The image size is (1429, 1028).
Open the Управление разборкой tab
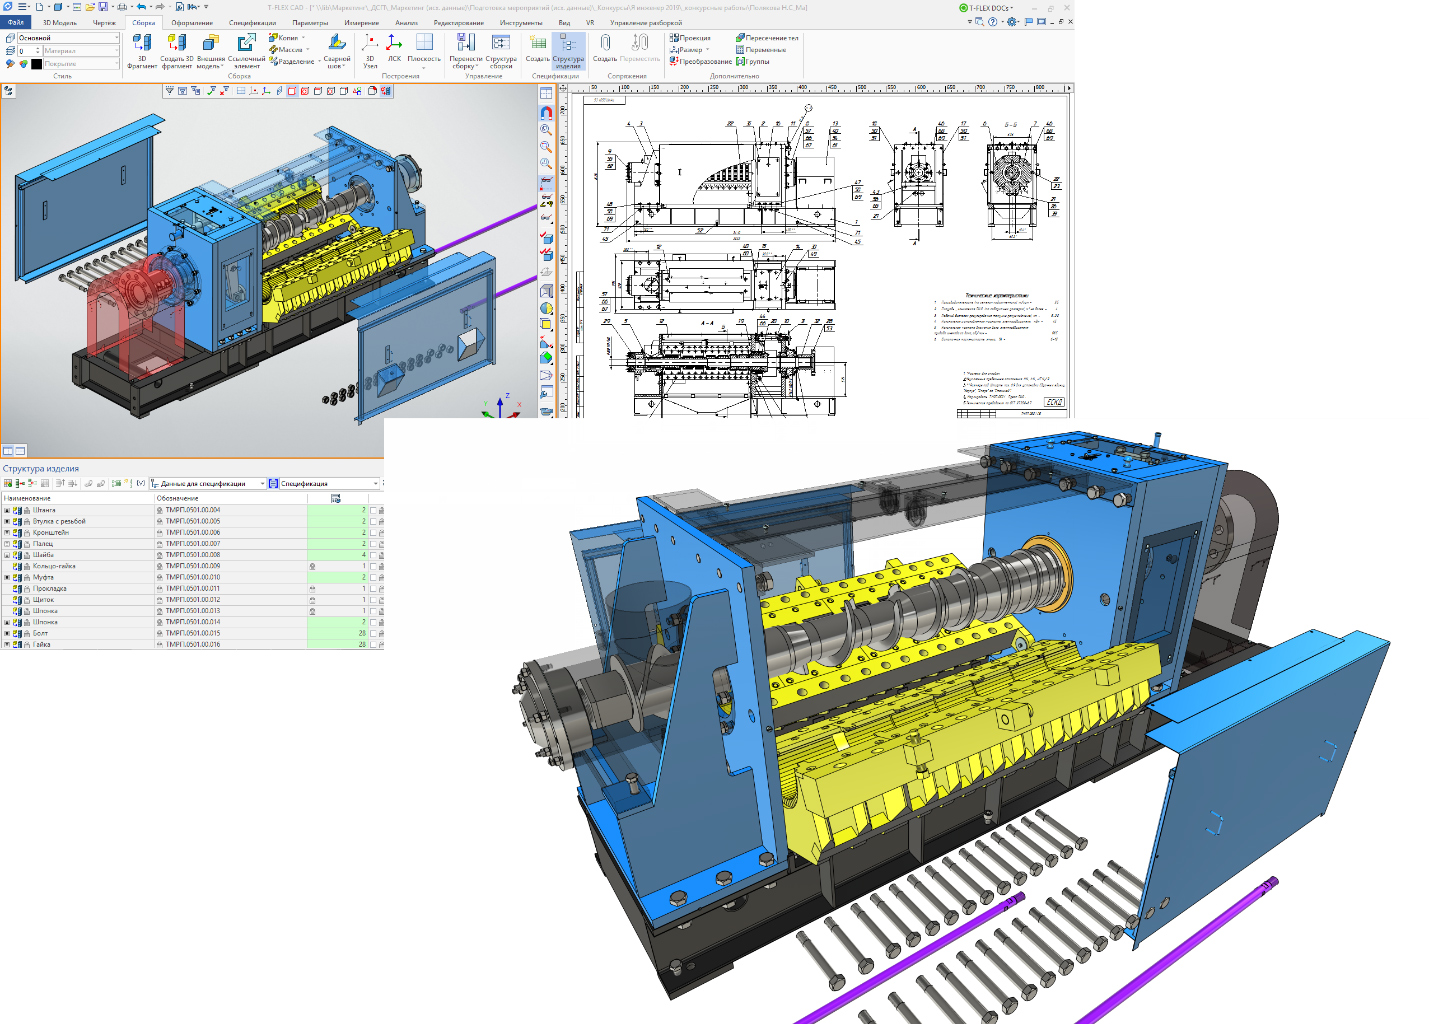point(646,22)
